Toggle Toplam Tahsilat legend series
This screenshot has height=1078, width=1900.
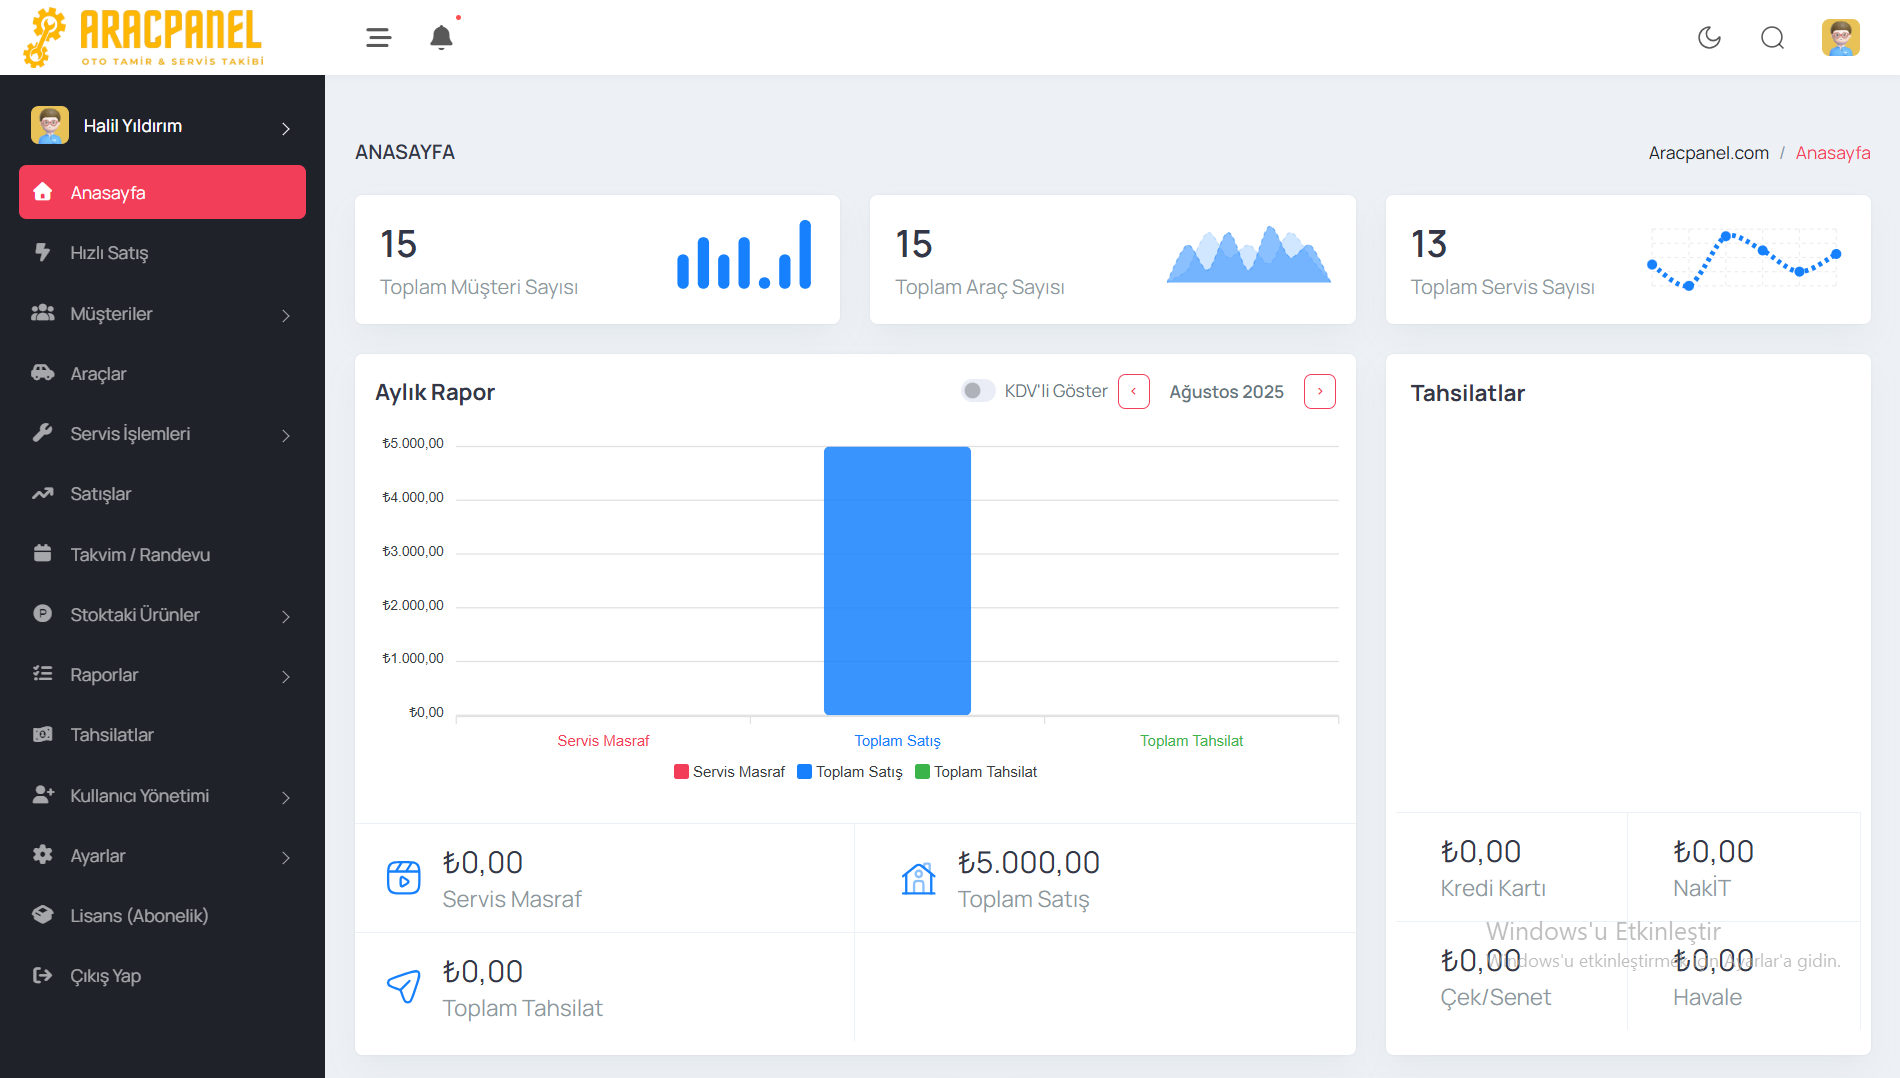[976, 772]
